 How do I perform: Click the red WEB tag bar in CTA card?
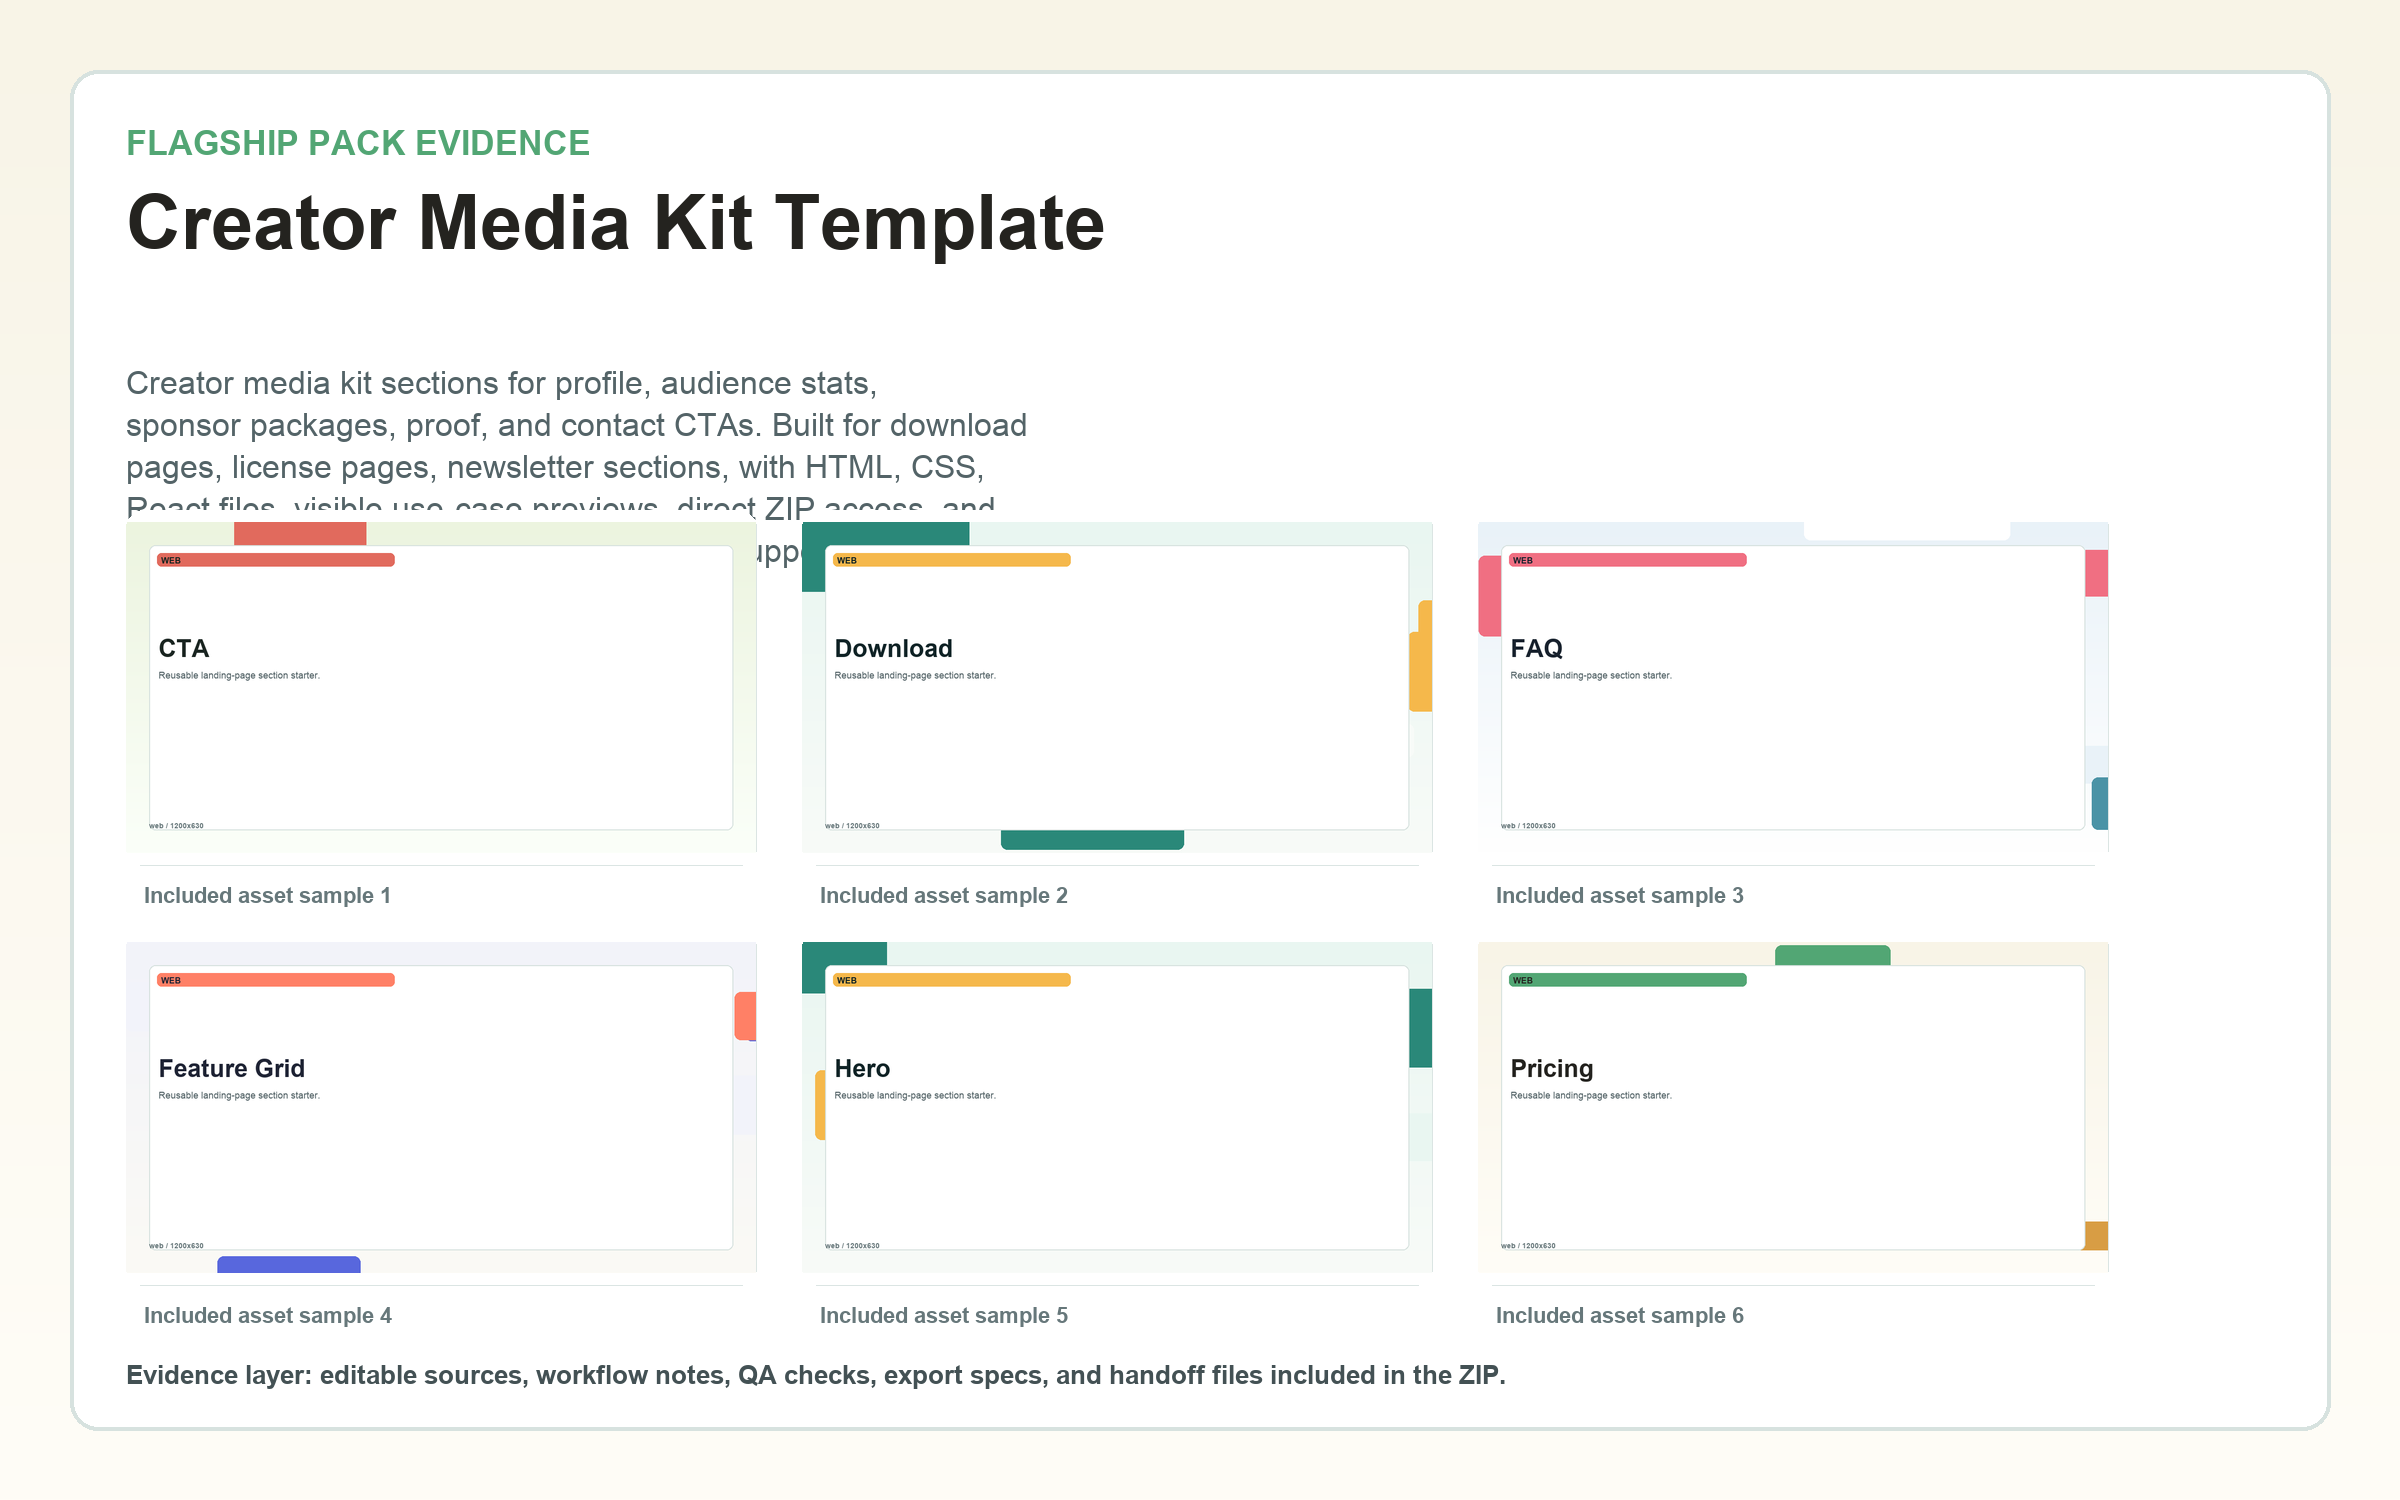[276, 560]
